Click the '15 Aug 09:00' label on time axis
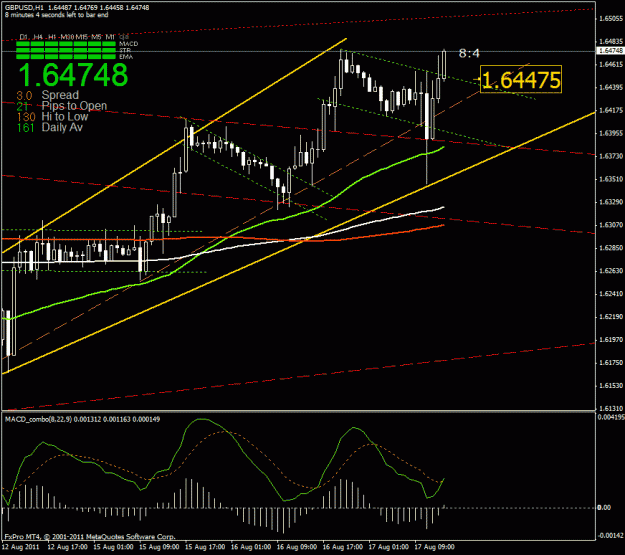The image size is (625, 555). [159, 547]
